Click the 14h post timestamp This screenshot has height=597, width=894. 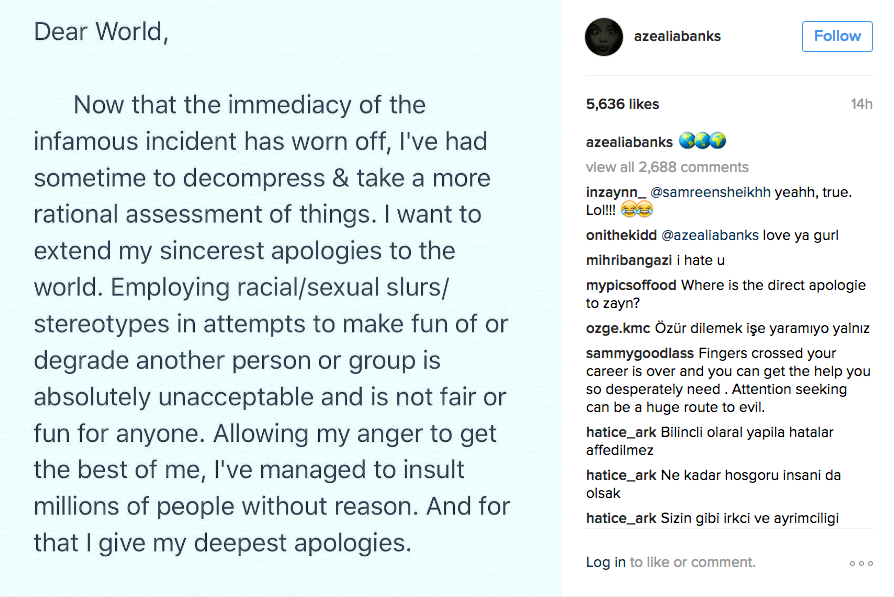[861, 104]
